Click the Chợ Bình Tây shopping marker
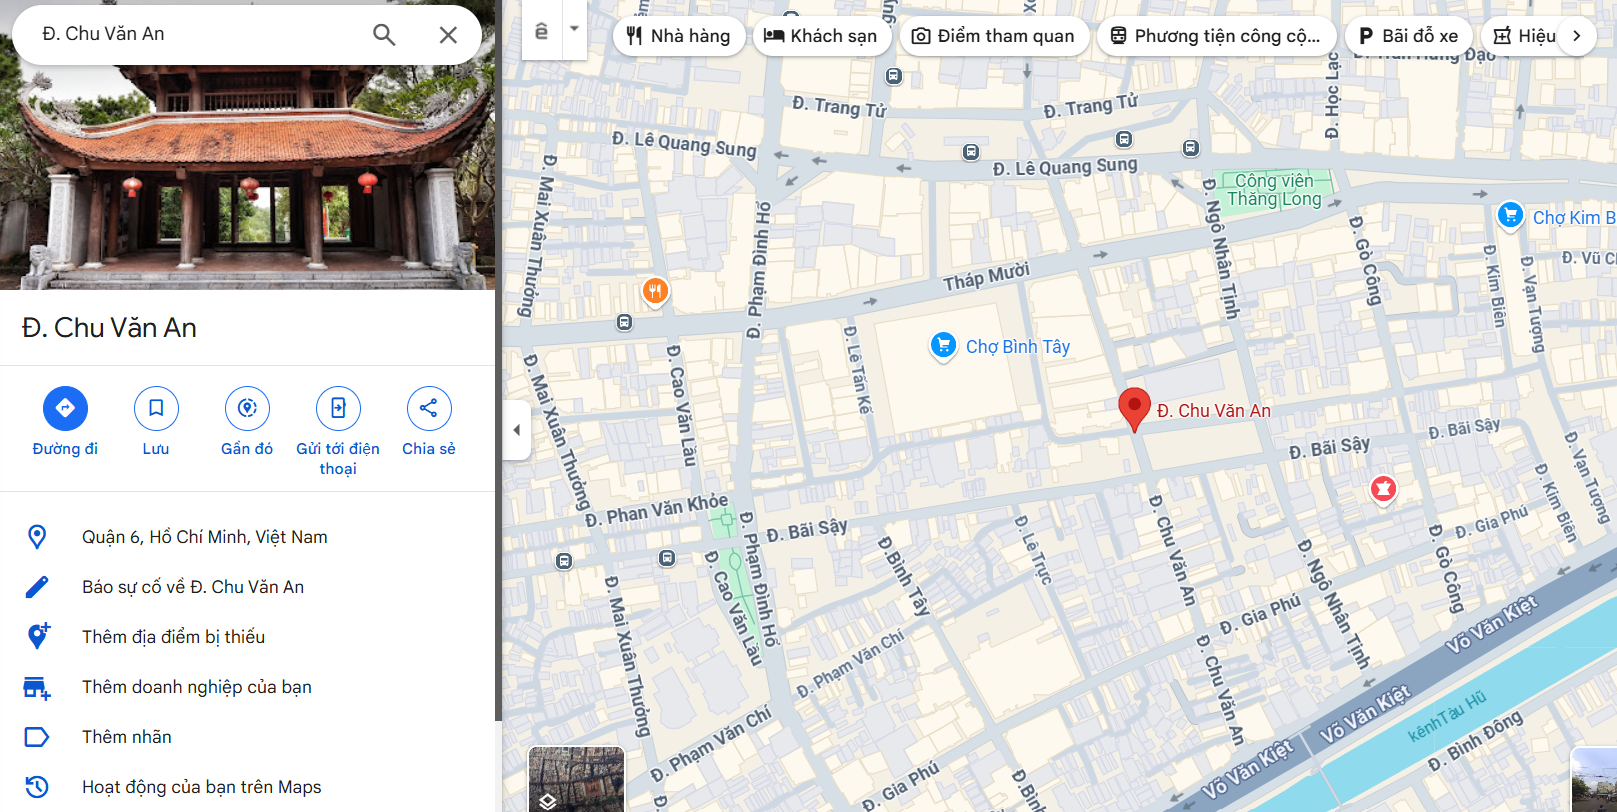 coord(943,346)
